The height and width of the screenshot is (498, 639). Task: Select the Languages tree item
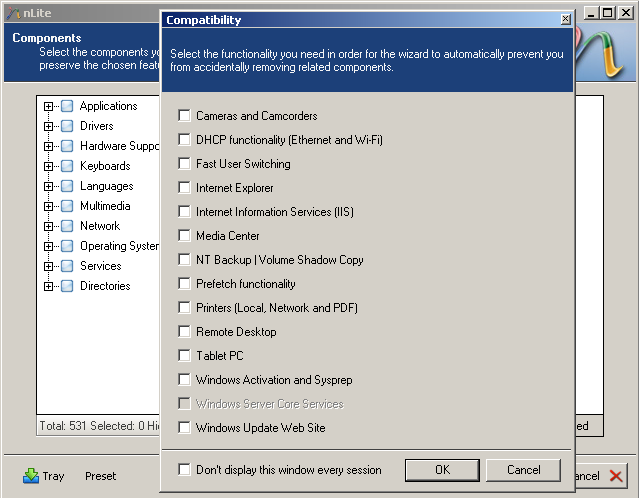tap(106, 186)
